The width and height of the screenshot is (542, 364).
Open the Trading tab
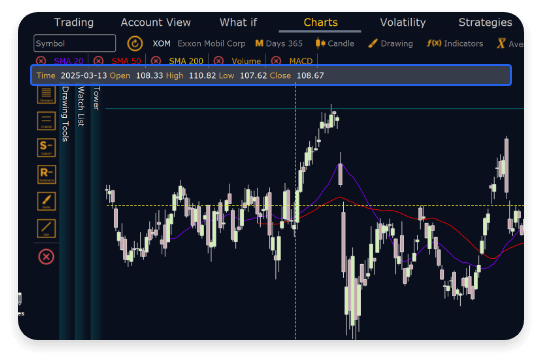pos(74,22)
